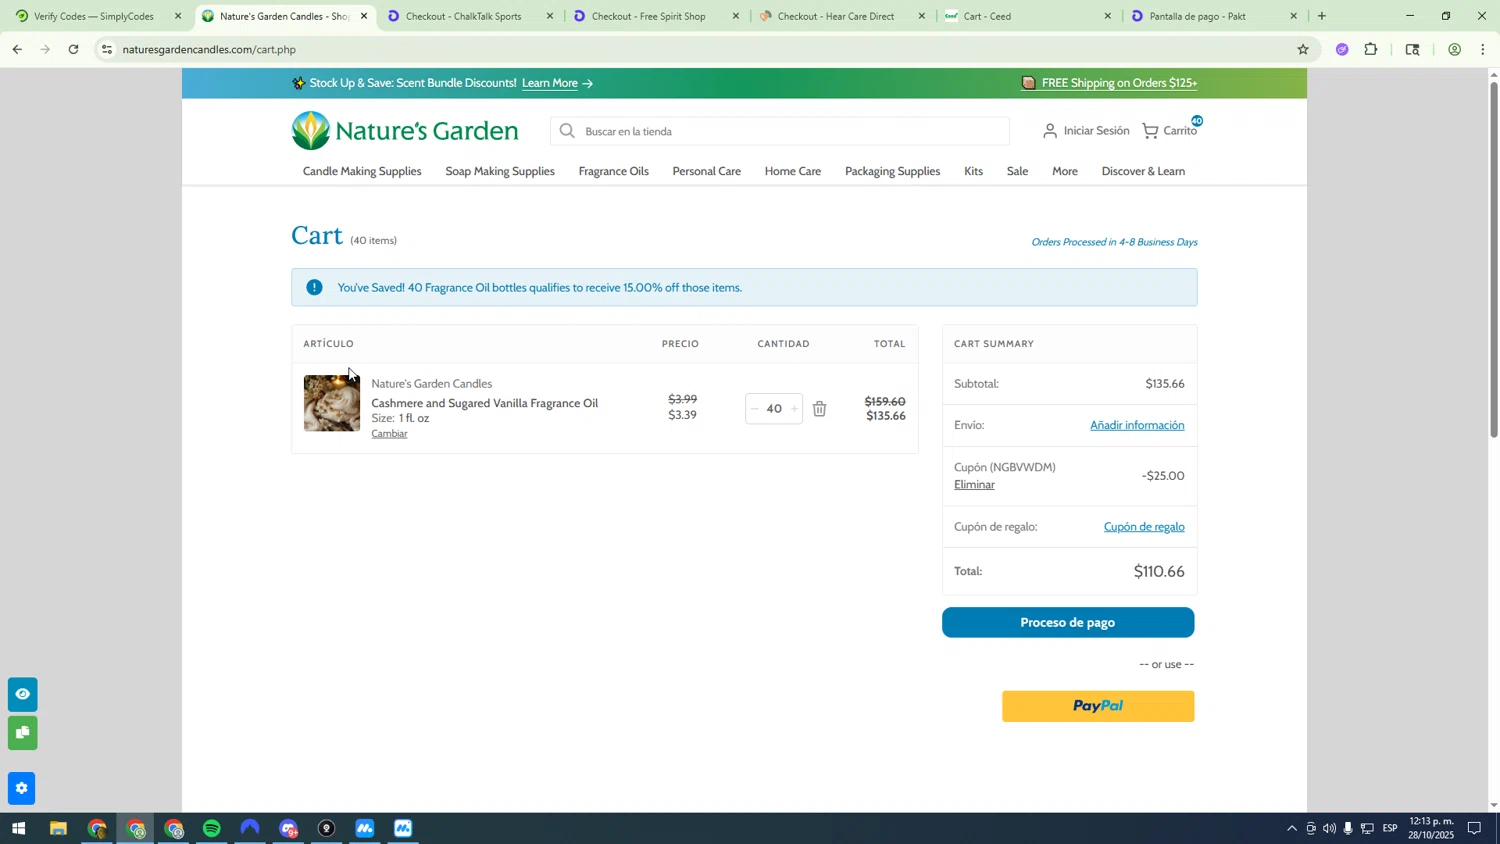Increase quantity with plus button
1500x844 pixels.
click(794, 409)
